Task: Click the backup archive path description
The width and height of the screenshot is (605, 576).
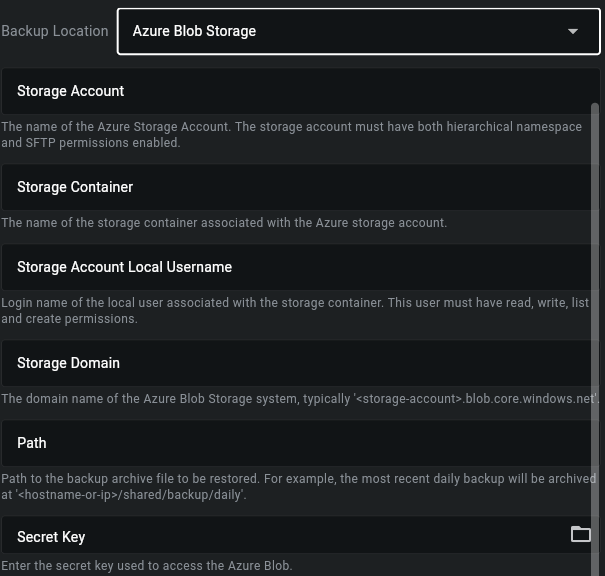Action: pyautogui.click(x=299, y=486)
